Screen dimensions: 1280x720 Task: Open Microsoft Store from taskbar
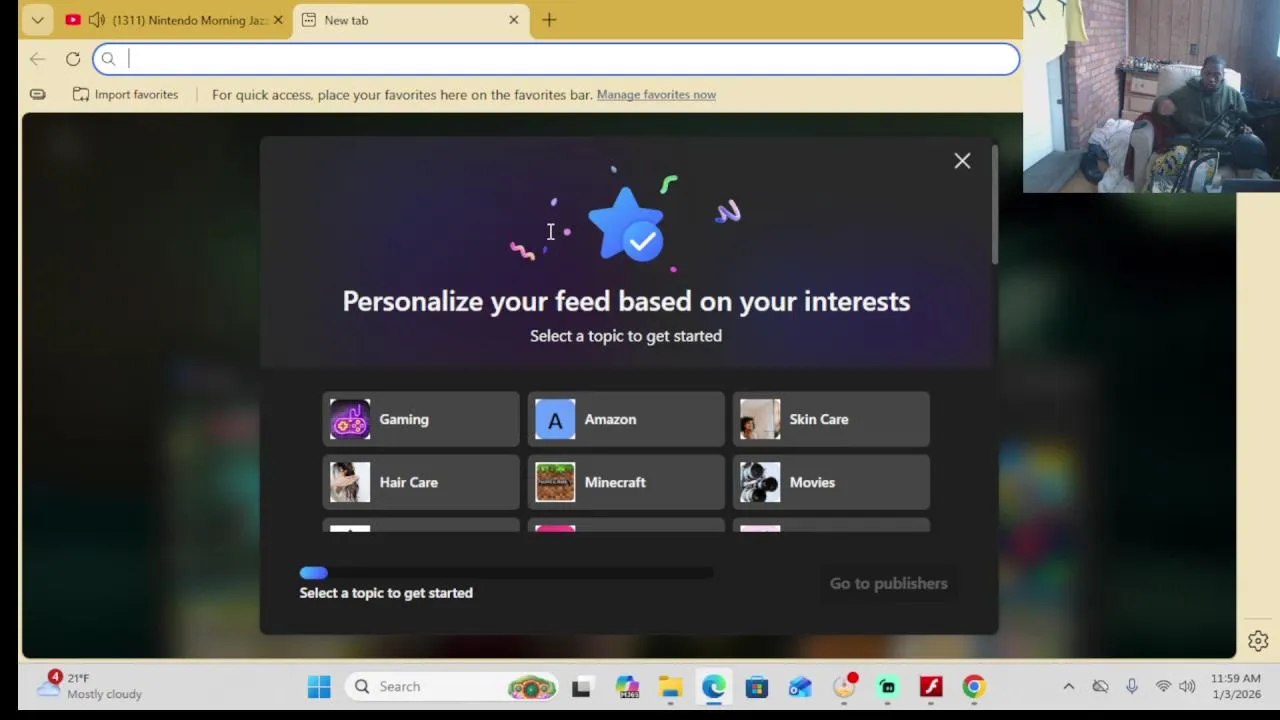pyautogui.click(x=757, y=687)
